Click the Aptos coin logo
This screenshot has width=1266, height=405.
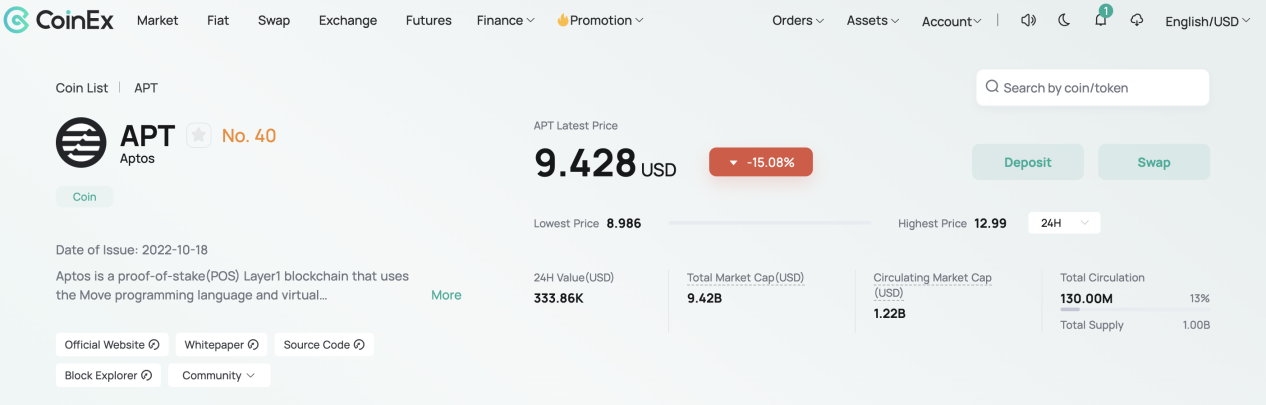[x=81, y=142]
